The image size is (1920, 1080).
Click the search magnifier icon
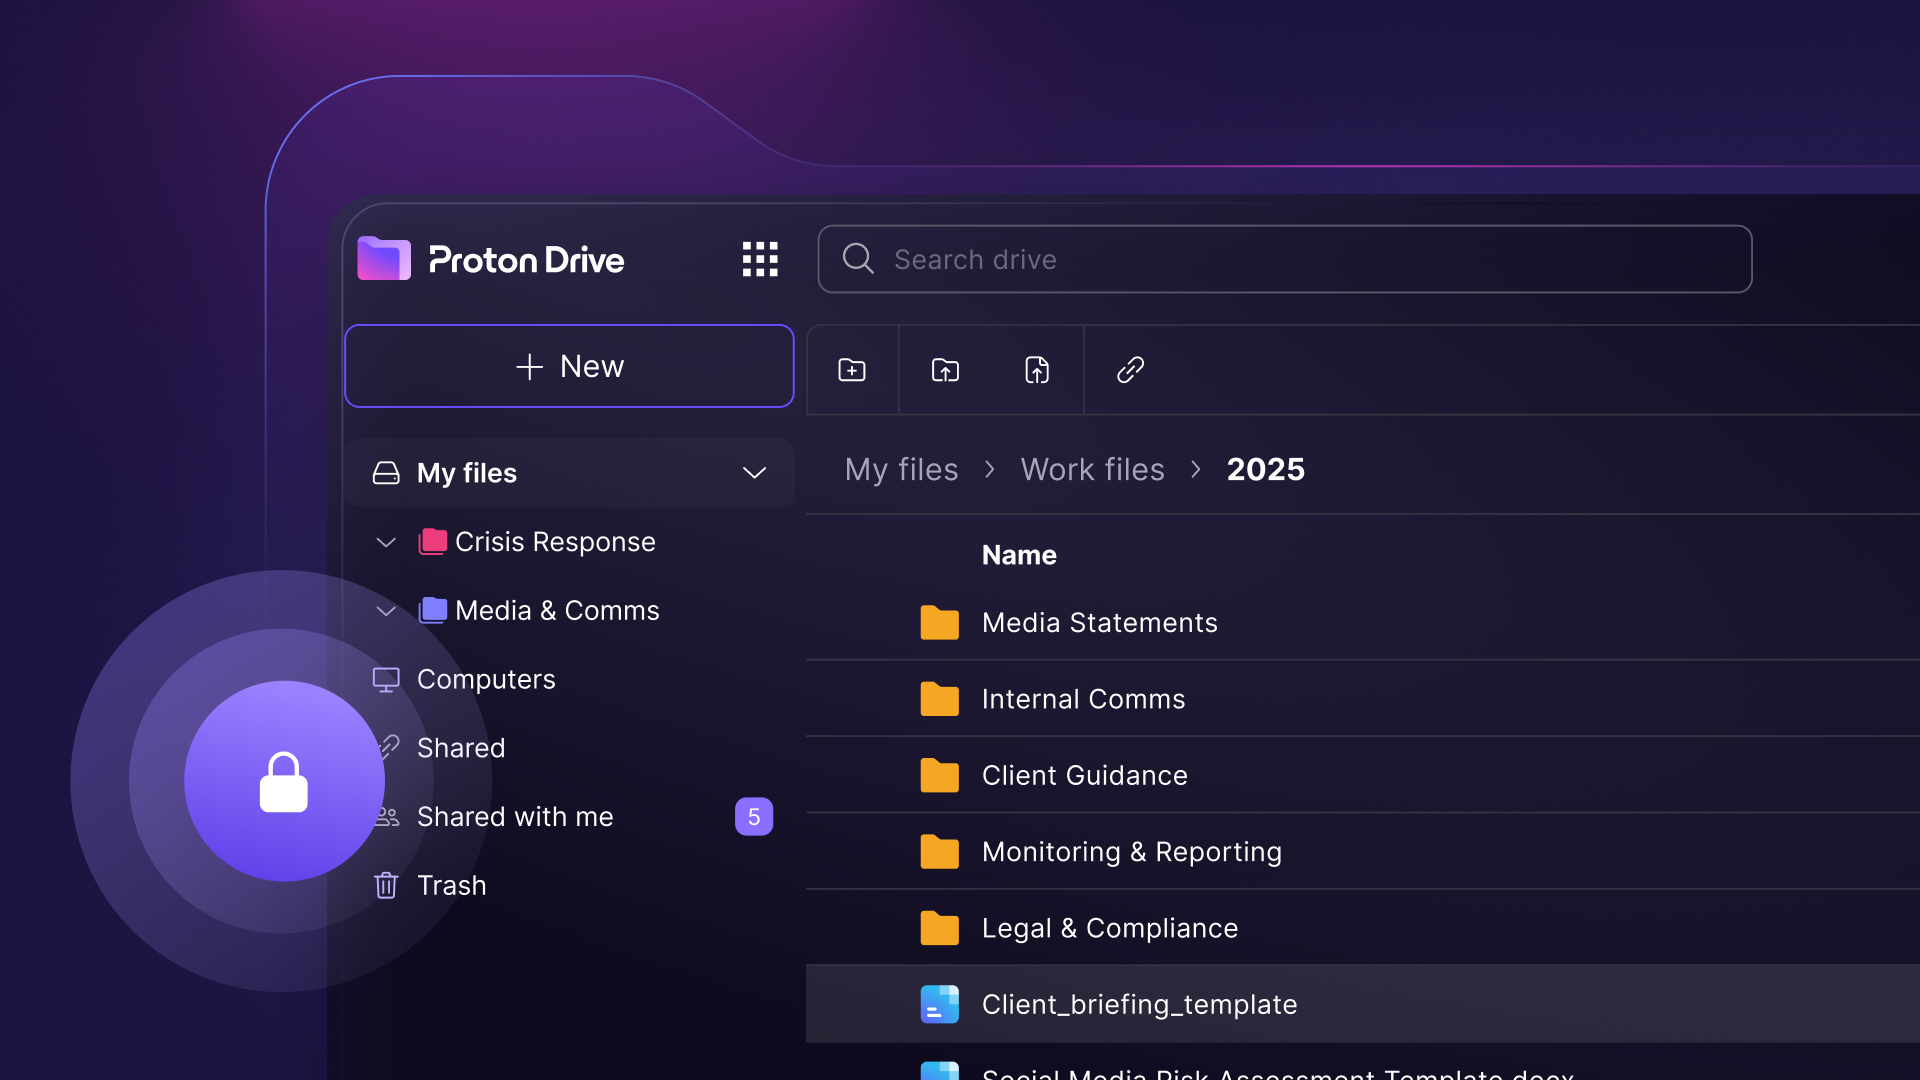click(858, 259)
